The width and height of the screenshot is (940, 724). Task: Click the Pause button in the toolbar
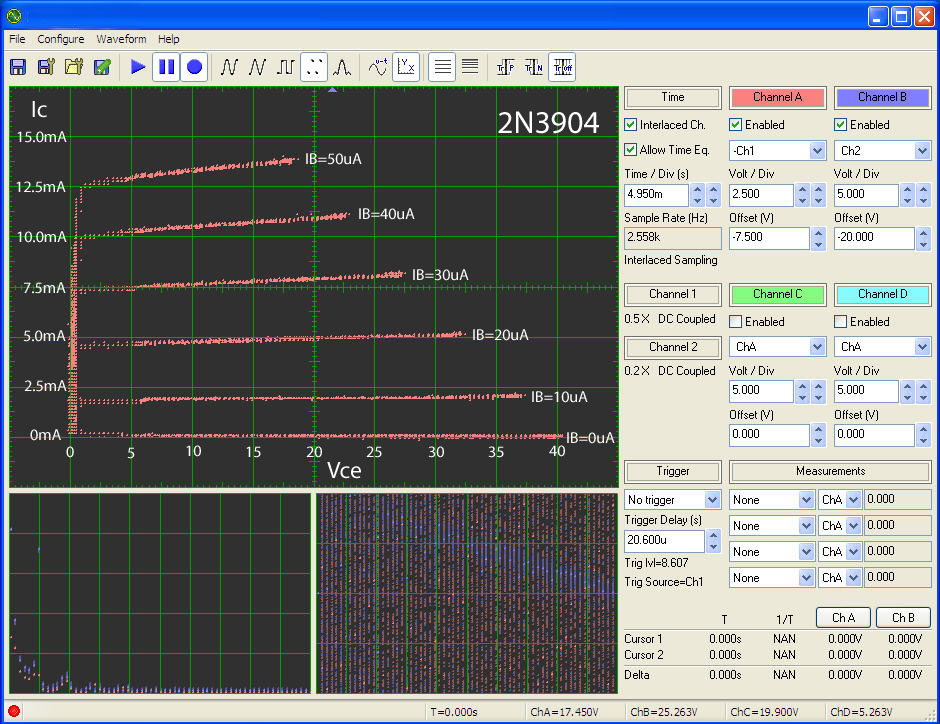[166, 67]
